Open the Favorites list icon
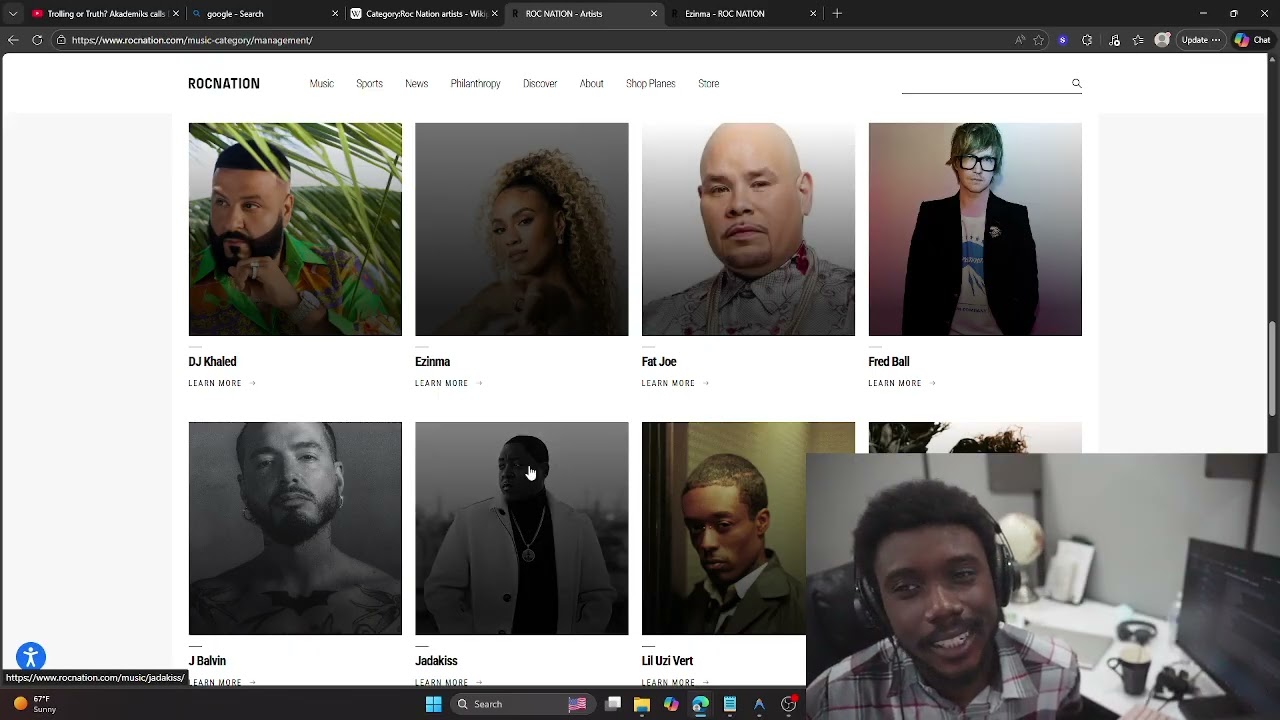The image size is (1280, 720). pyautogui.click(x=1138, y=40)
